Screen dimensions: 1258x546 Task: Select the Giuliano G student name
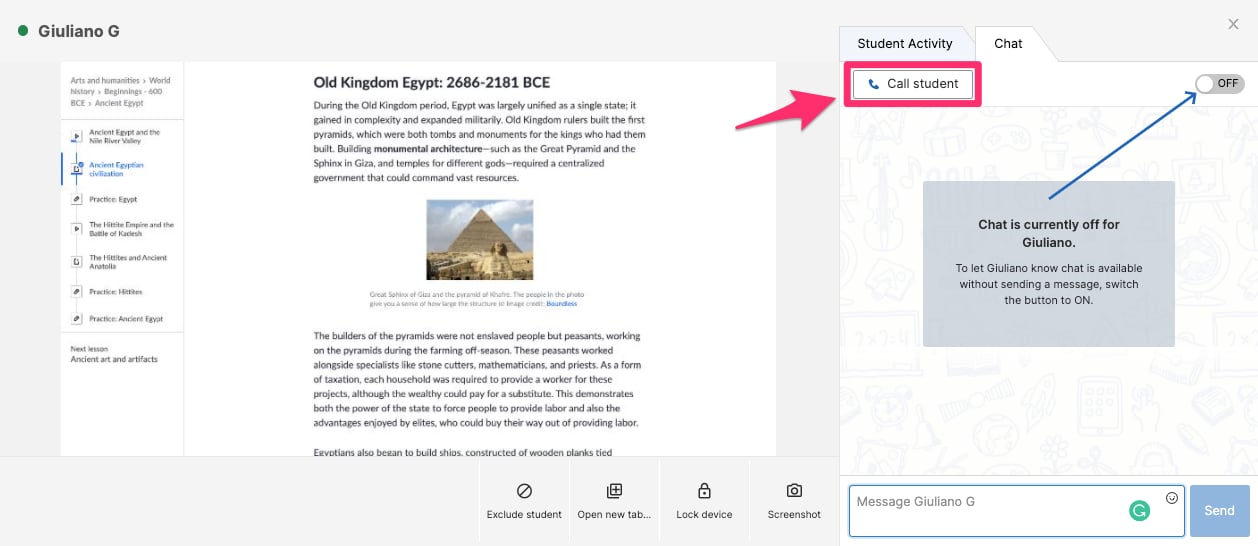point(79,31)
